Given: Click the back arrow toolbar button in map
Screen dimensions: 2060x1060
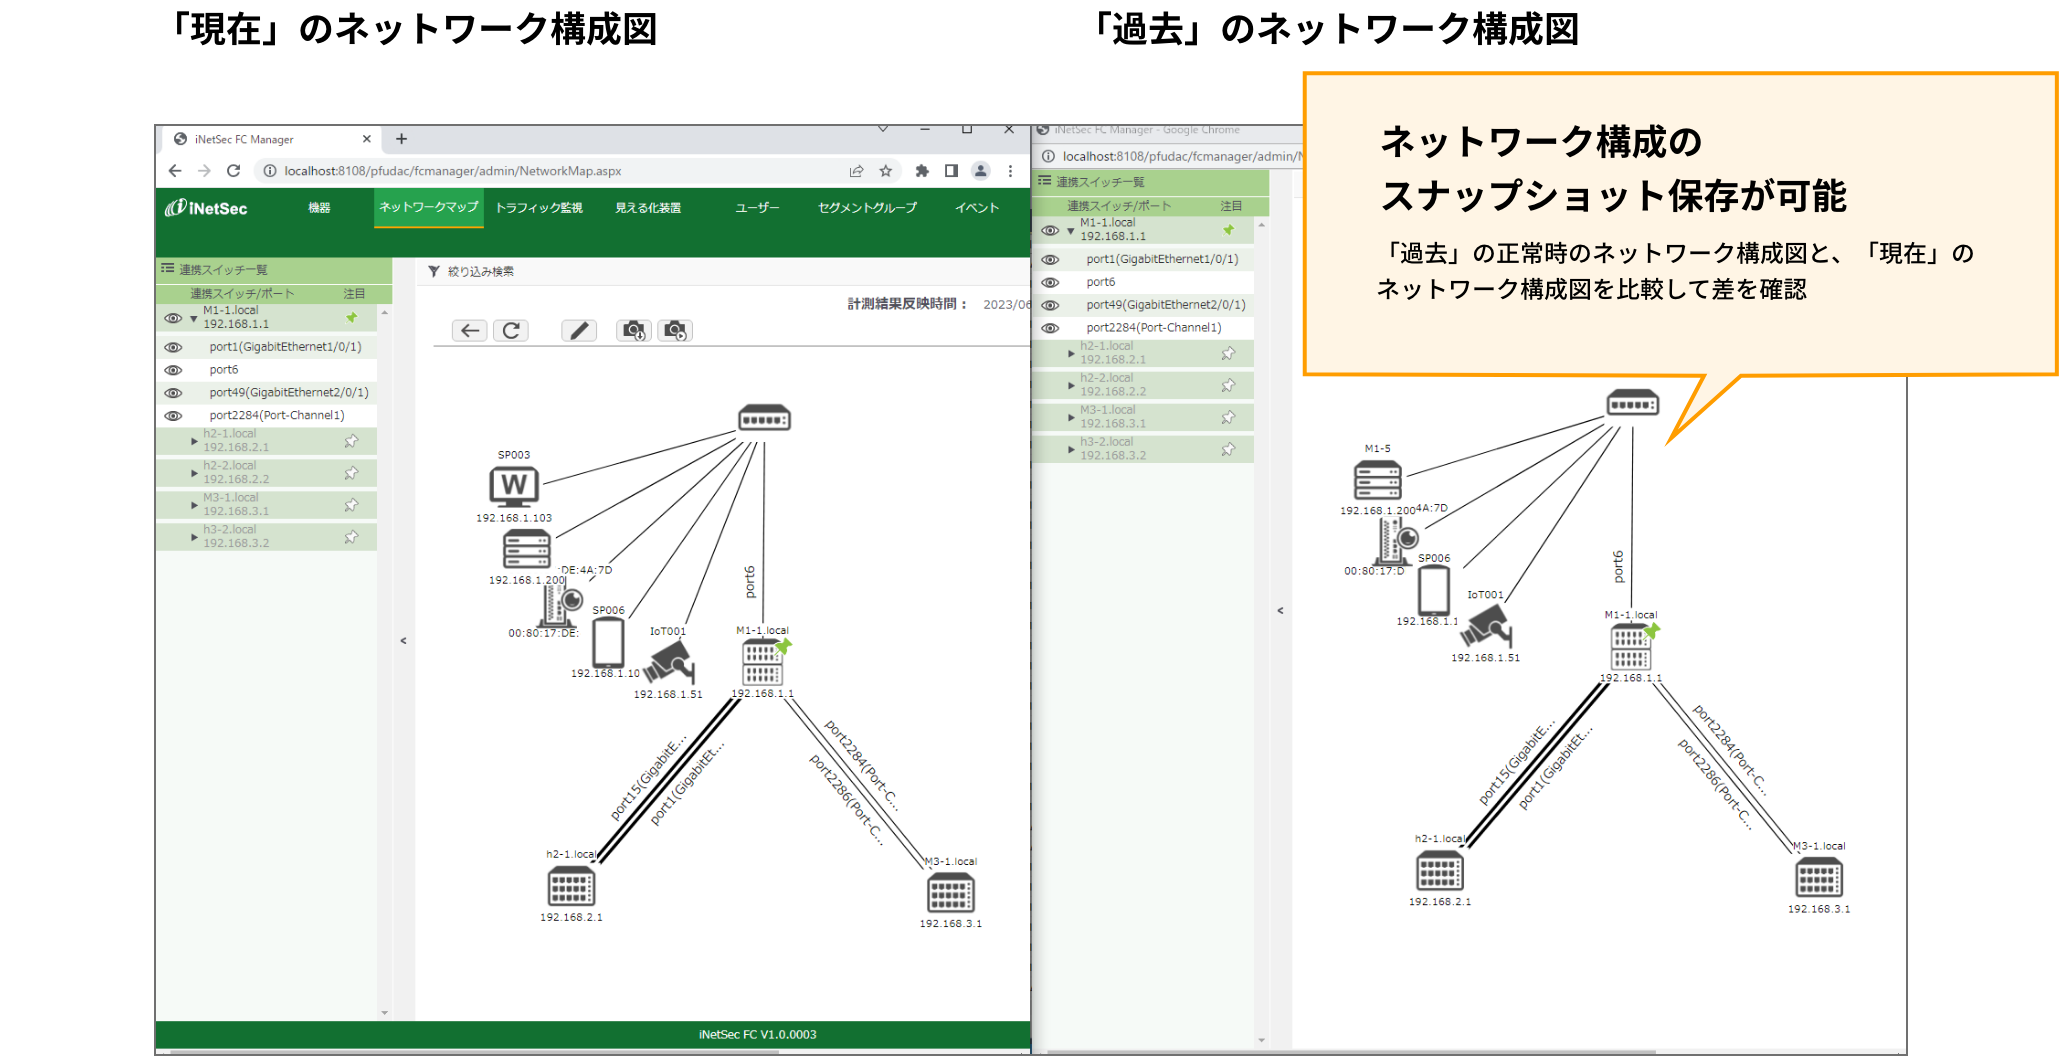Looking at the screenshot, I should [470, 330].
